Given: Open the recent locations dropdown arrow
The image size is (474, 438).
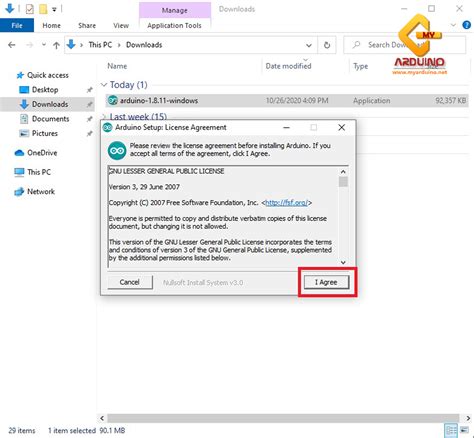Looking at the screenshot, I should click(x=44, y=45).
